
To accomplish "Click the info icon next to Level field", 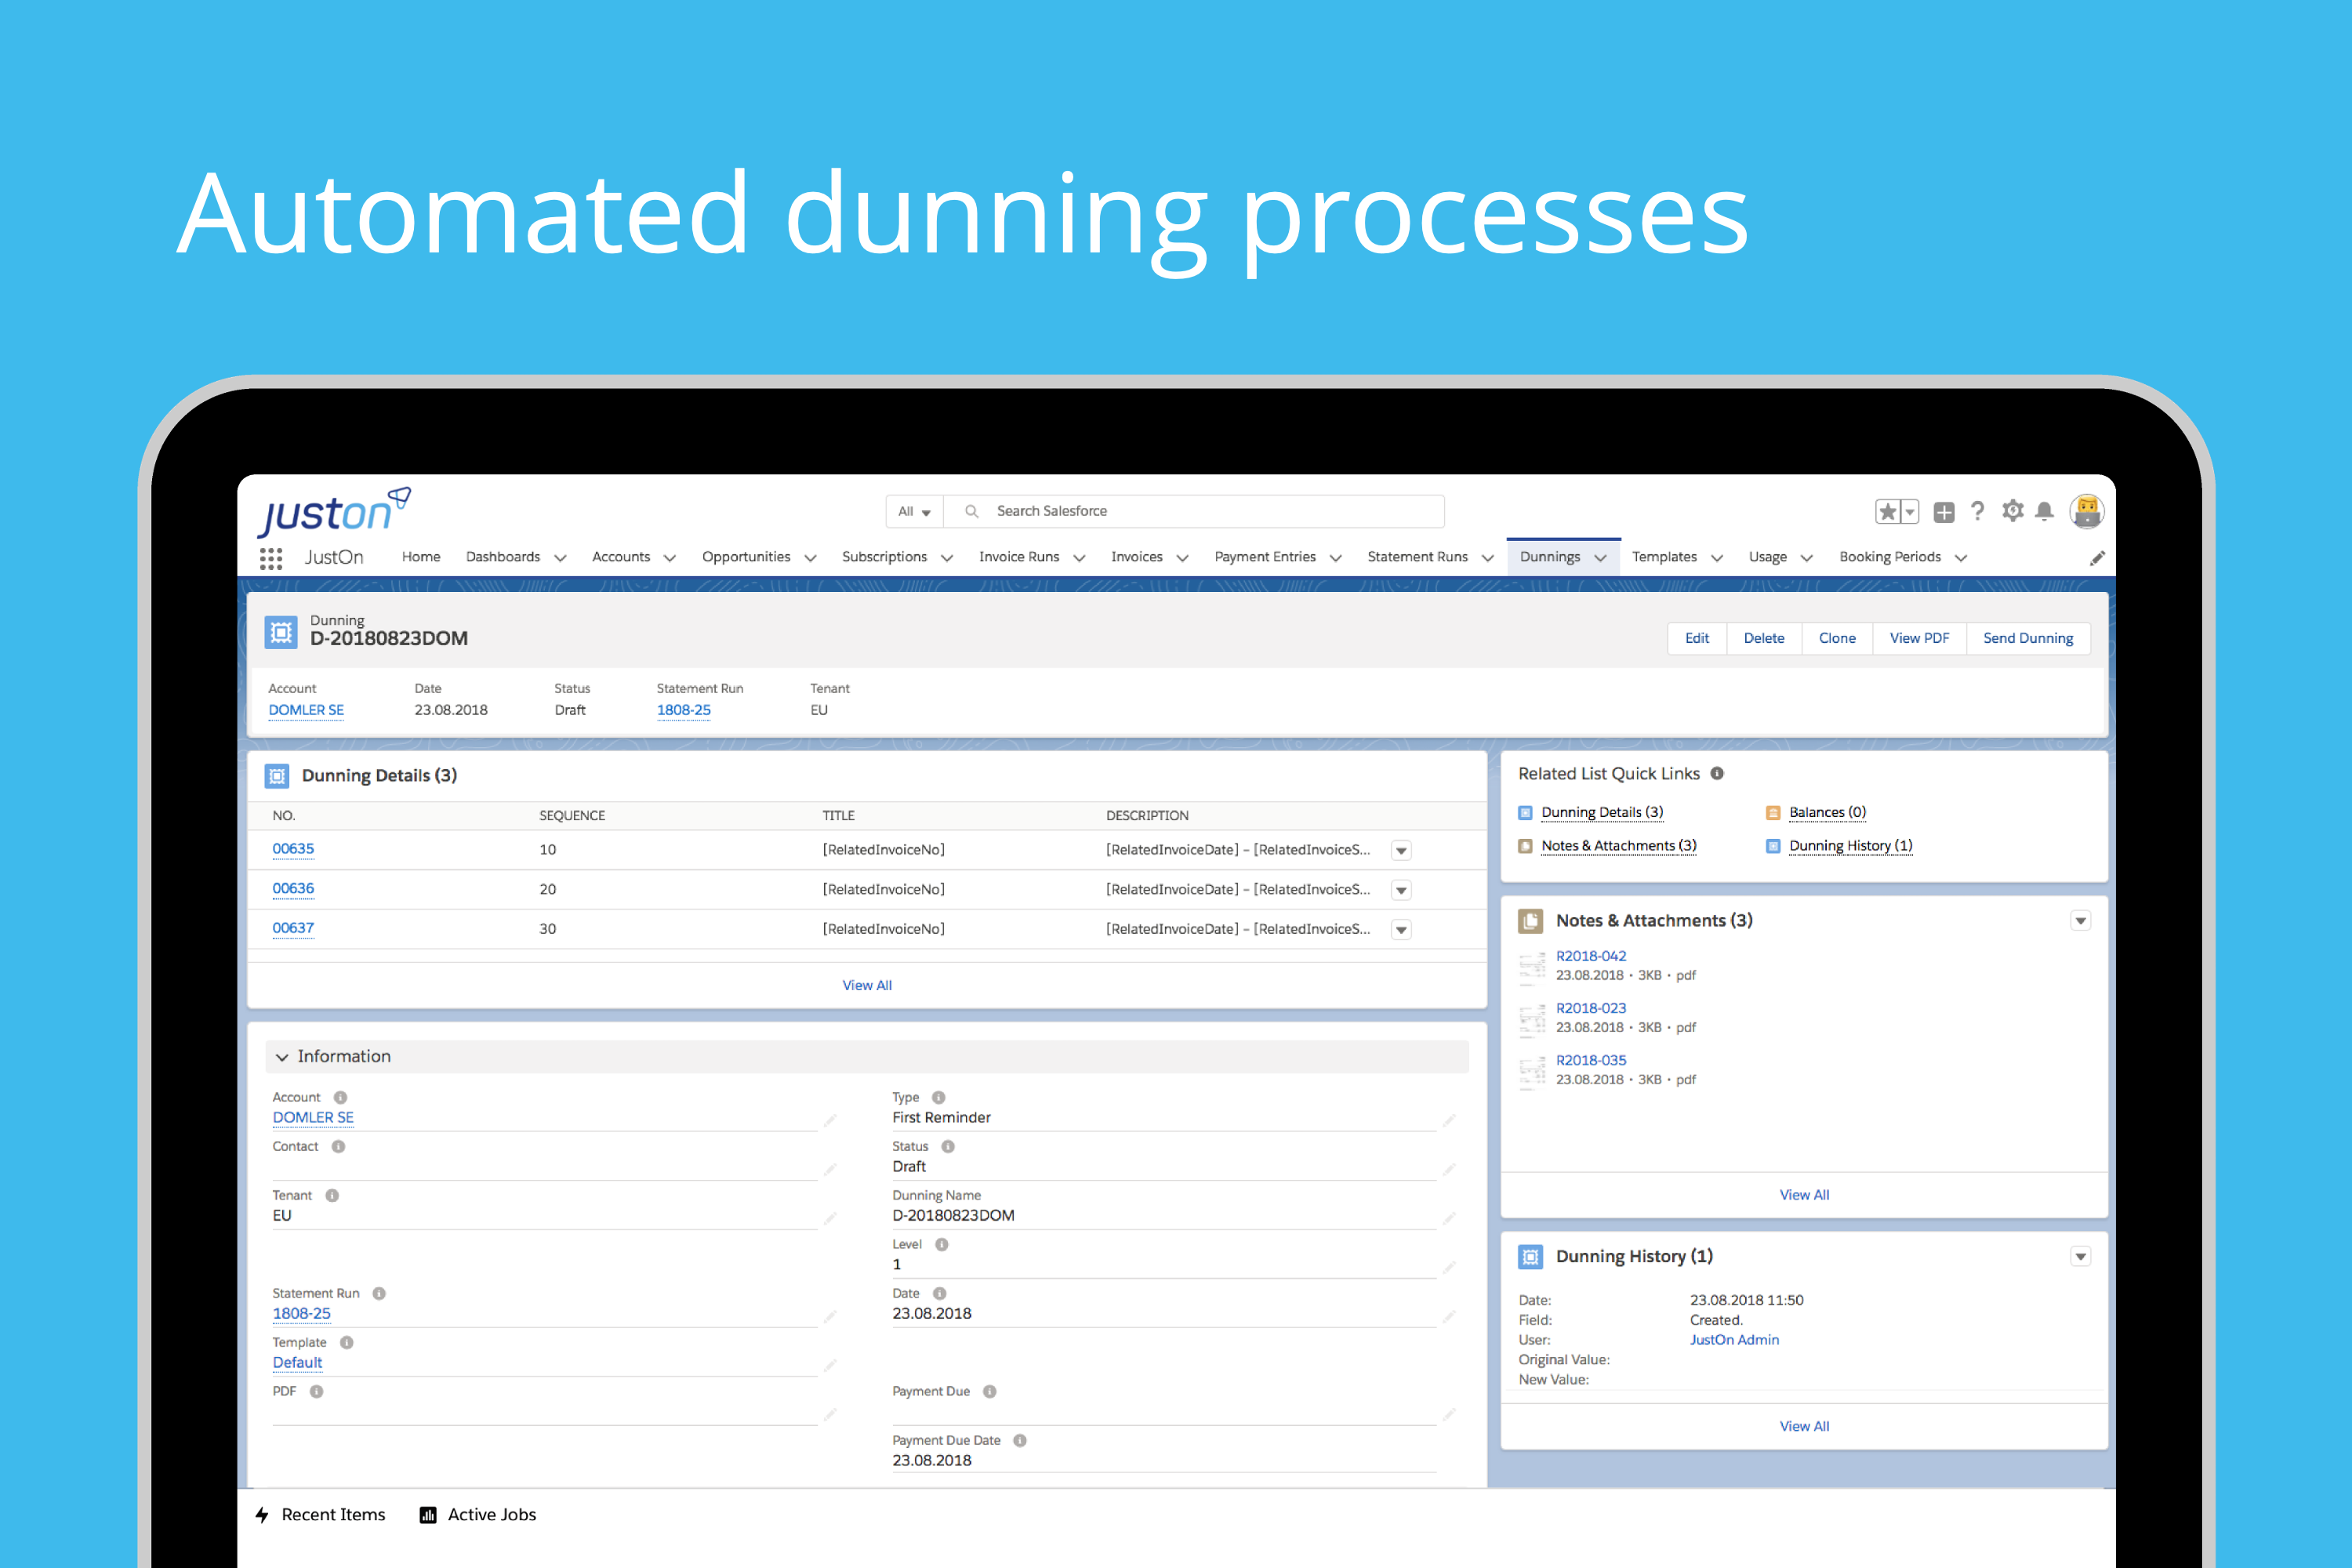I will tap(941, 1244).
